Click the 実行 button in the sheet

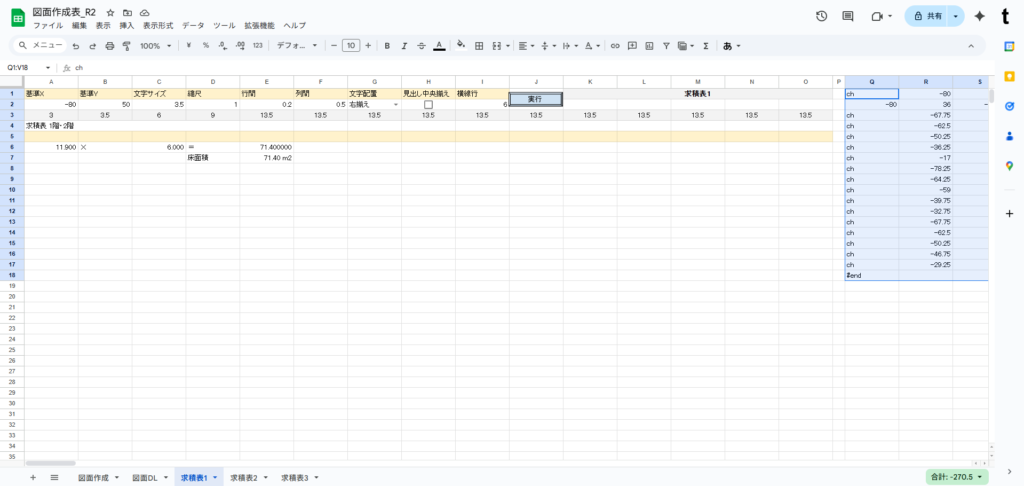[536, 99]
